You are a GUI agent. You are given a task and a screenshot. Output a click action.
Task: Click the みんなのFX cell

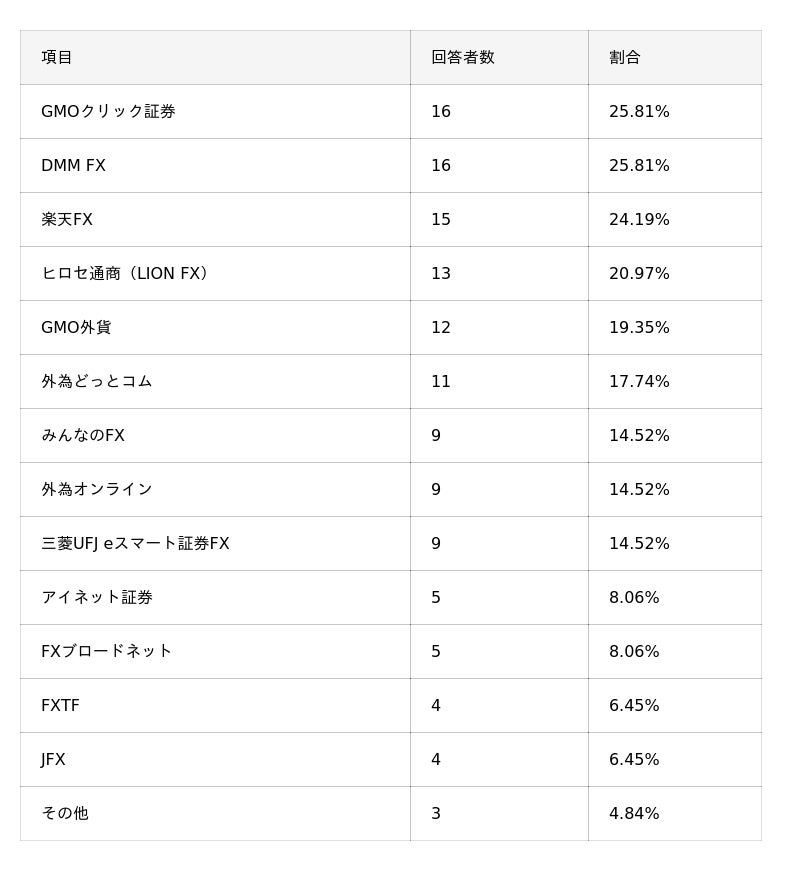pos(83,435)
